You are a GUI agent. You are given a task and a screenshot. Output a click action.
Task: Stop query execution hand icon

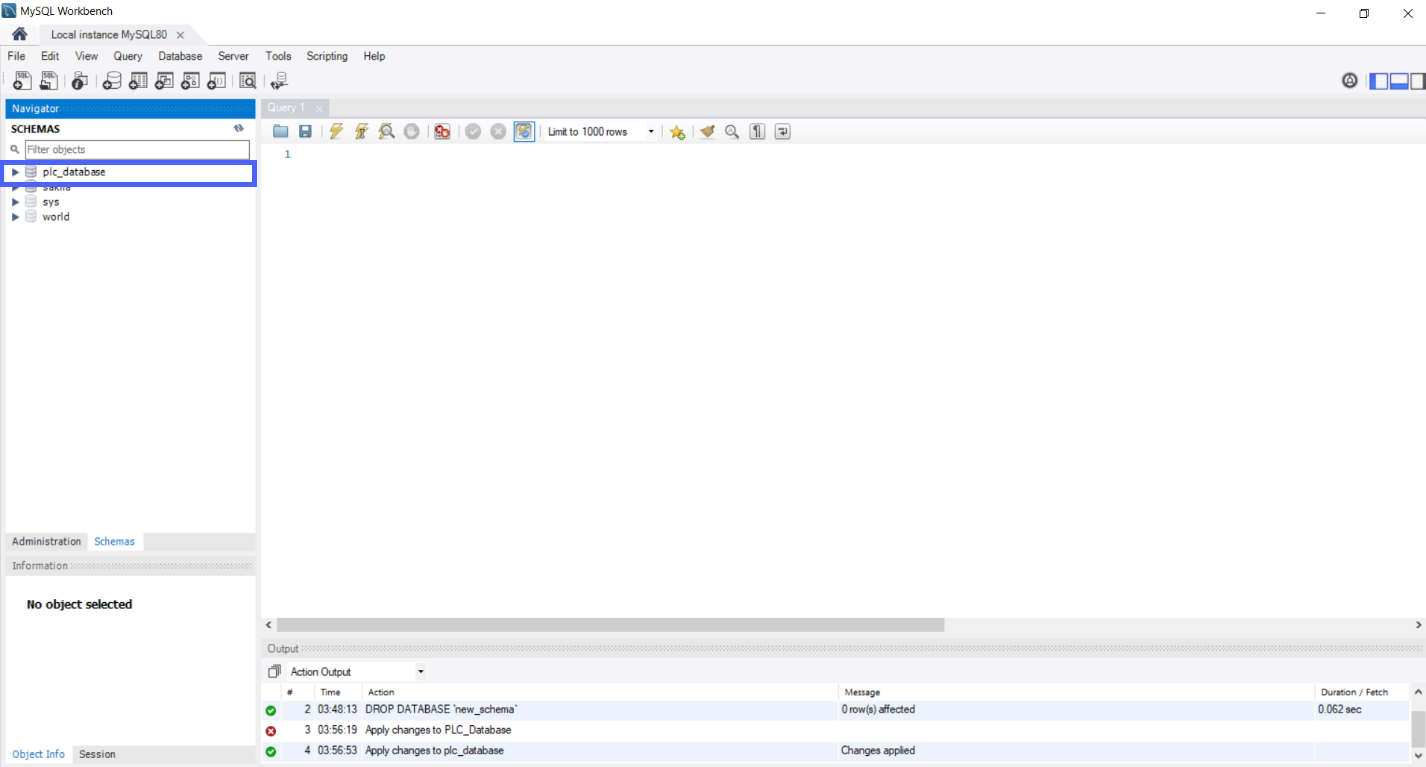tap(411, 132)
